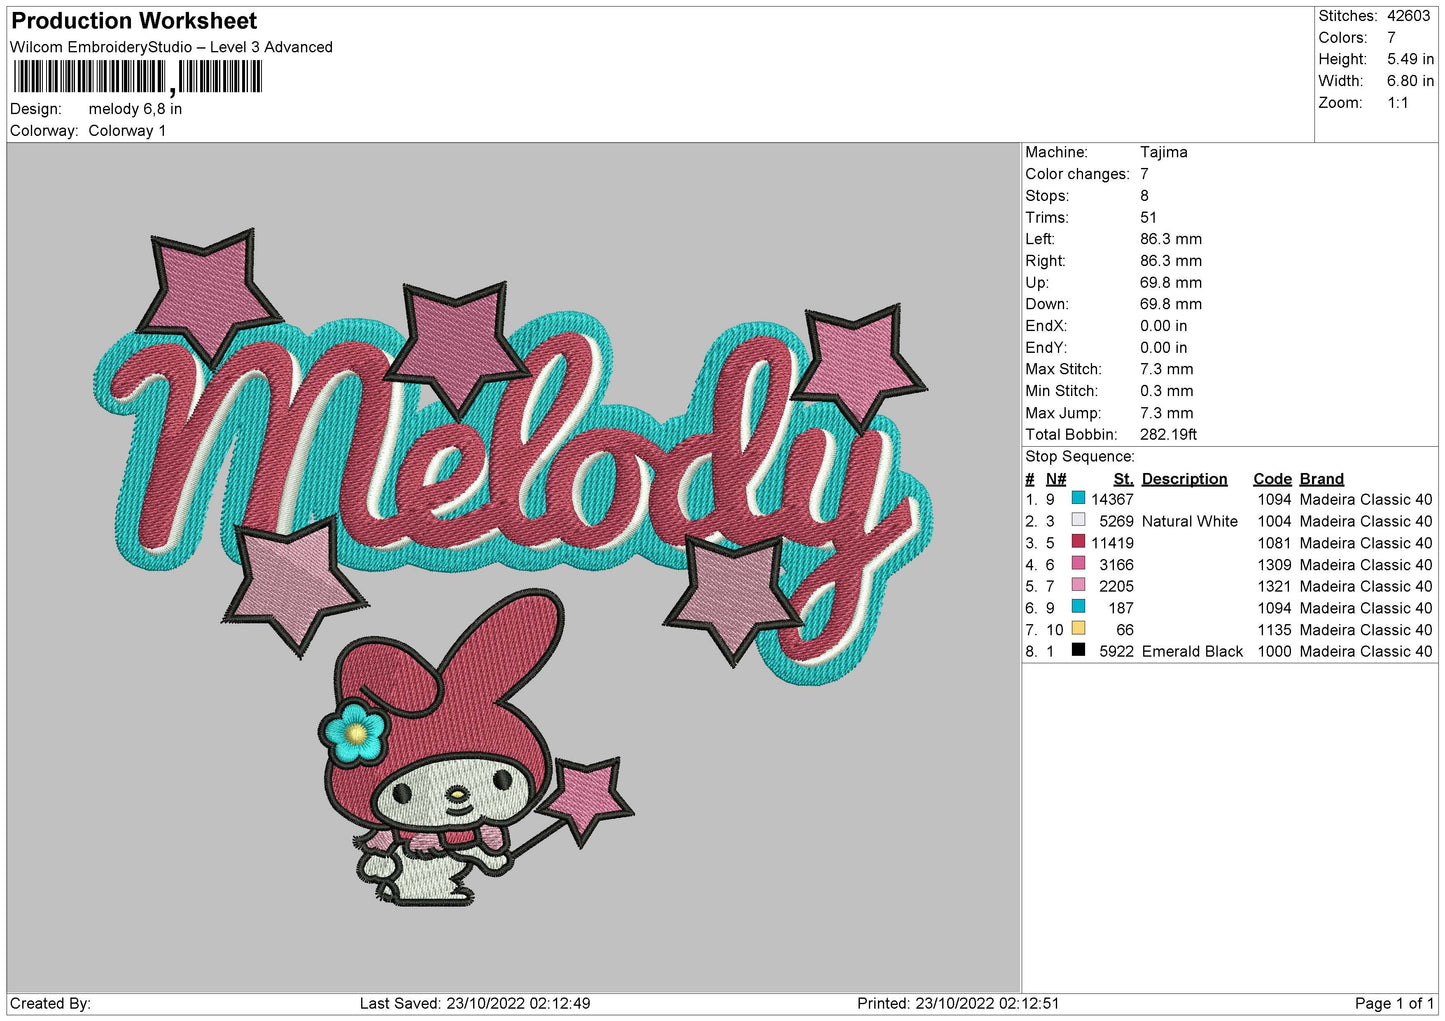The image size is (1445, 1021).
Task: Click the thread code 1135
Action: (x=1274, y=630)
